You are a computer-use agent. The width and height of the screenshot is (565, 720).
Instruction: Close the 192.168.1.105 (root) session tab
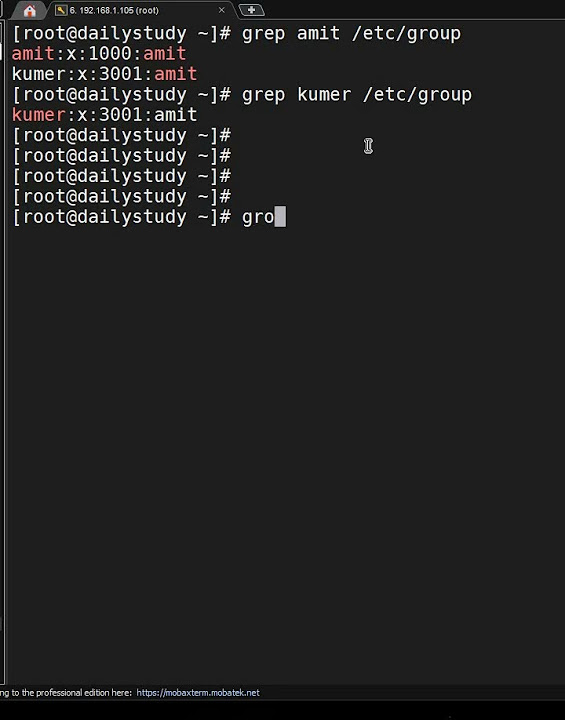[222, 10]
